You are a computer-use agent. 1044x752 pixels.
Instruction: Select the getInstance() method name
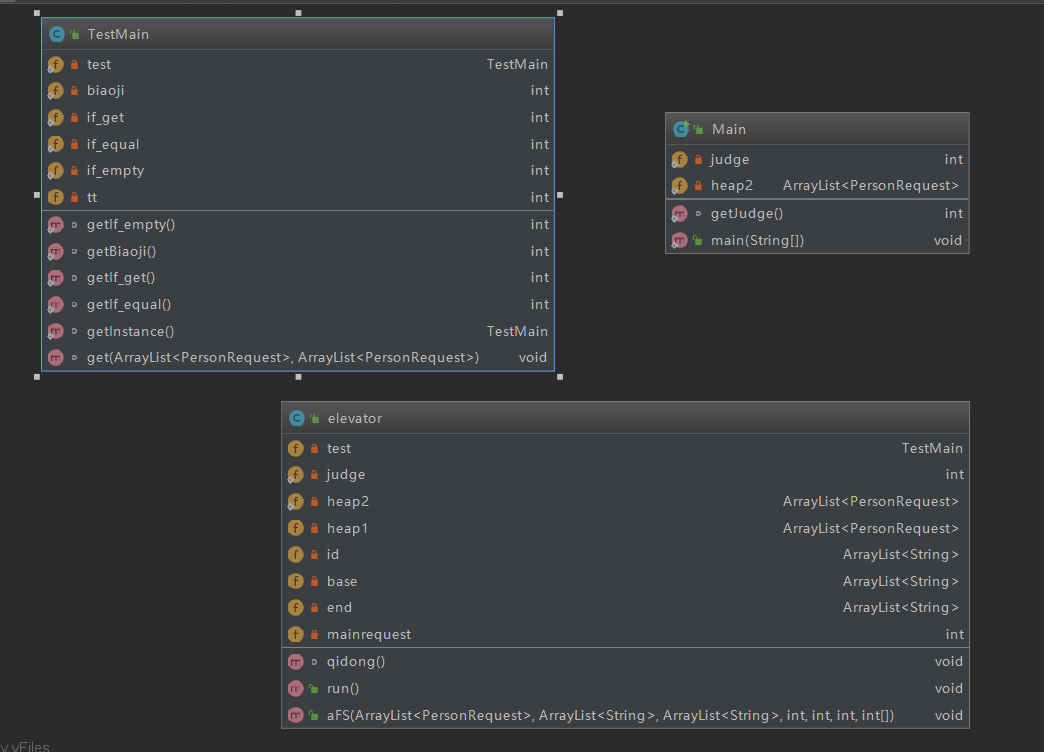[130, 331]
